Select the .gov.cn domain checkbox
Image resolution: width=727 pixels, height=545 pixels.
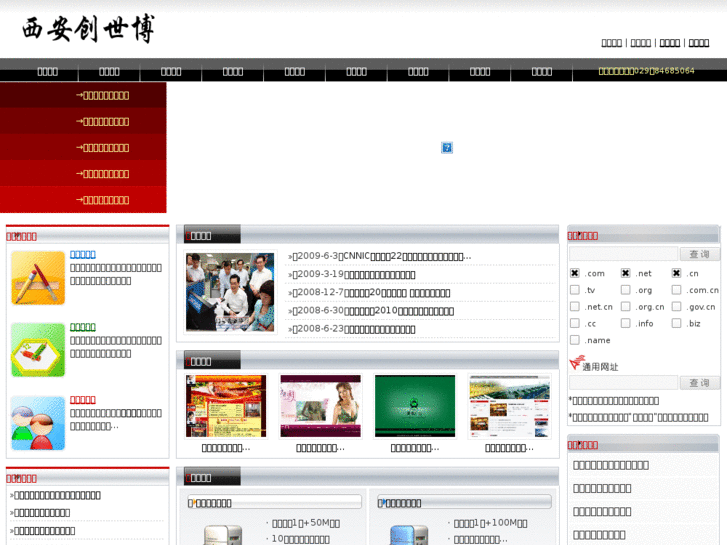(676, 307)
